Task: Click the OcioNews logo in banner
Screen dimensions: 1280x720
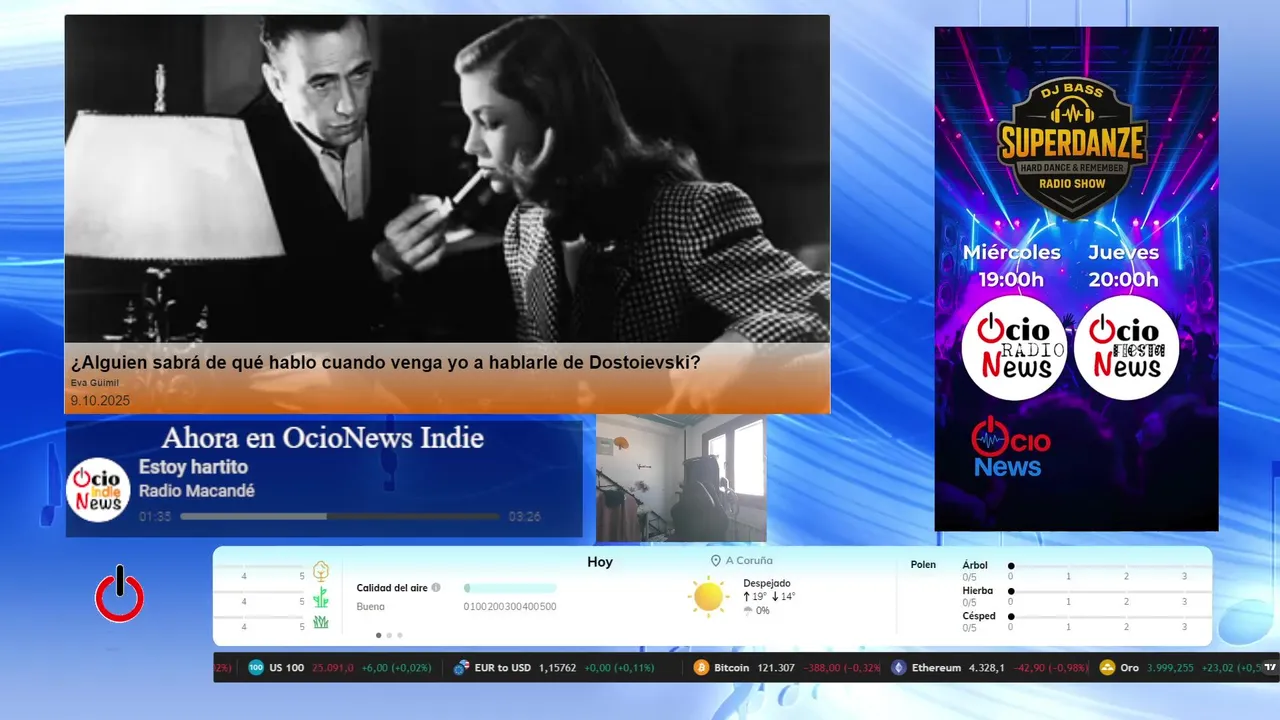Action: point(1010,446)
